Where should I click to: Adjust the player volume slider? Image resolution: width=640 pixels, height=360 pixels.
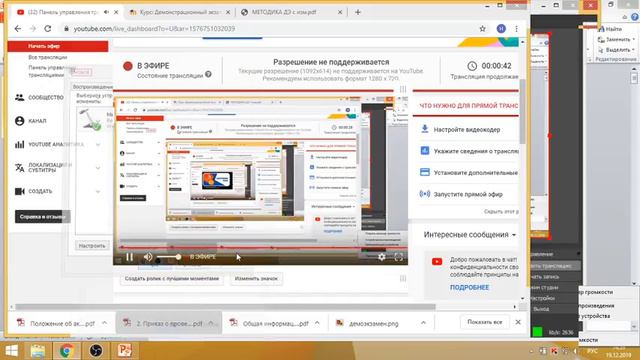tap(168, 257)
